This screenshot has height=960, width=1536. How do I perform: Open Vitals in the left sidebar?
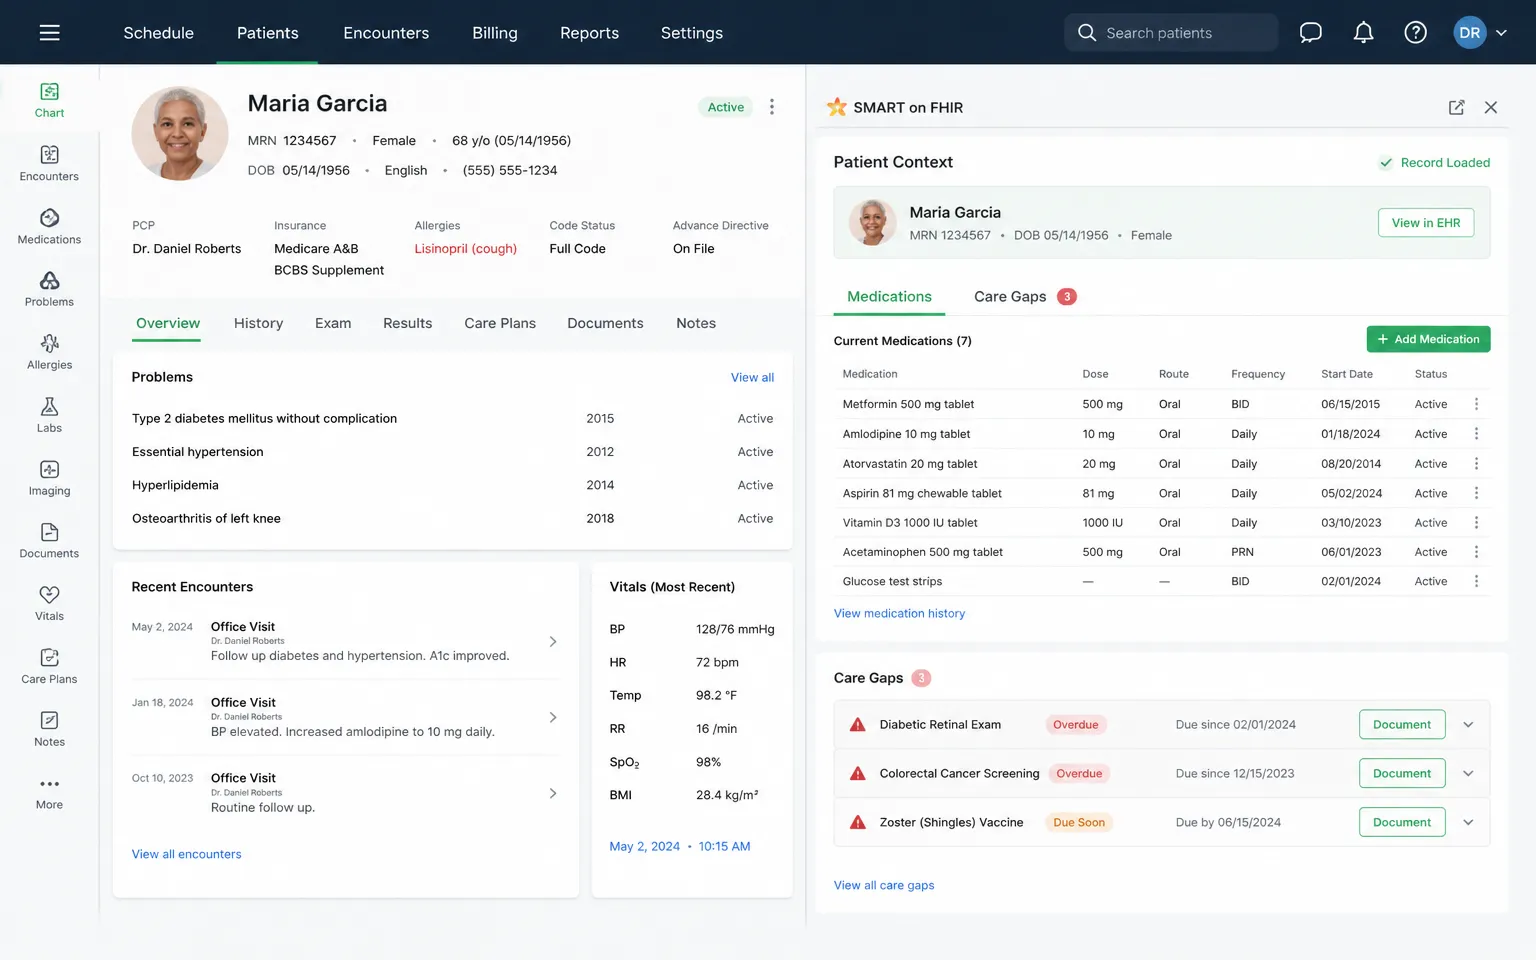[49, 604]
